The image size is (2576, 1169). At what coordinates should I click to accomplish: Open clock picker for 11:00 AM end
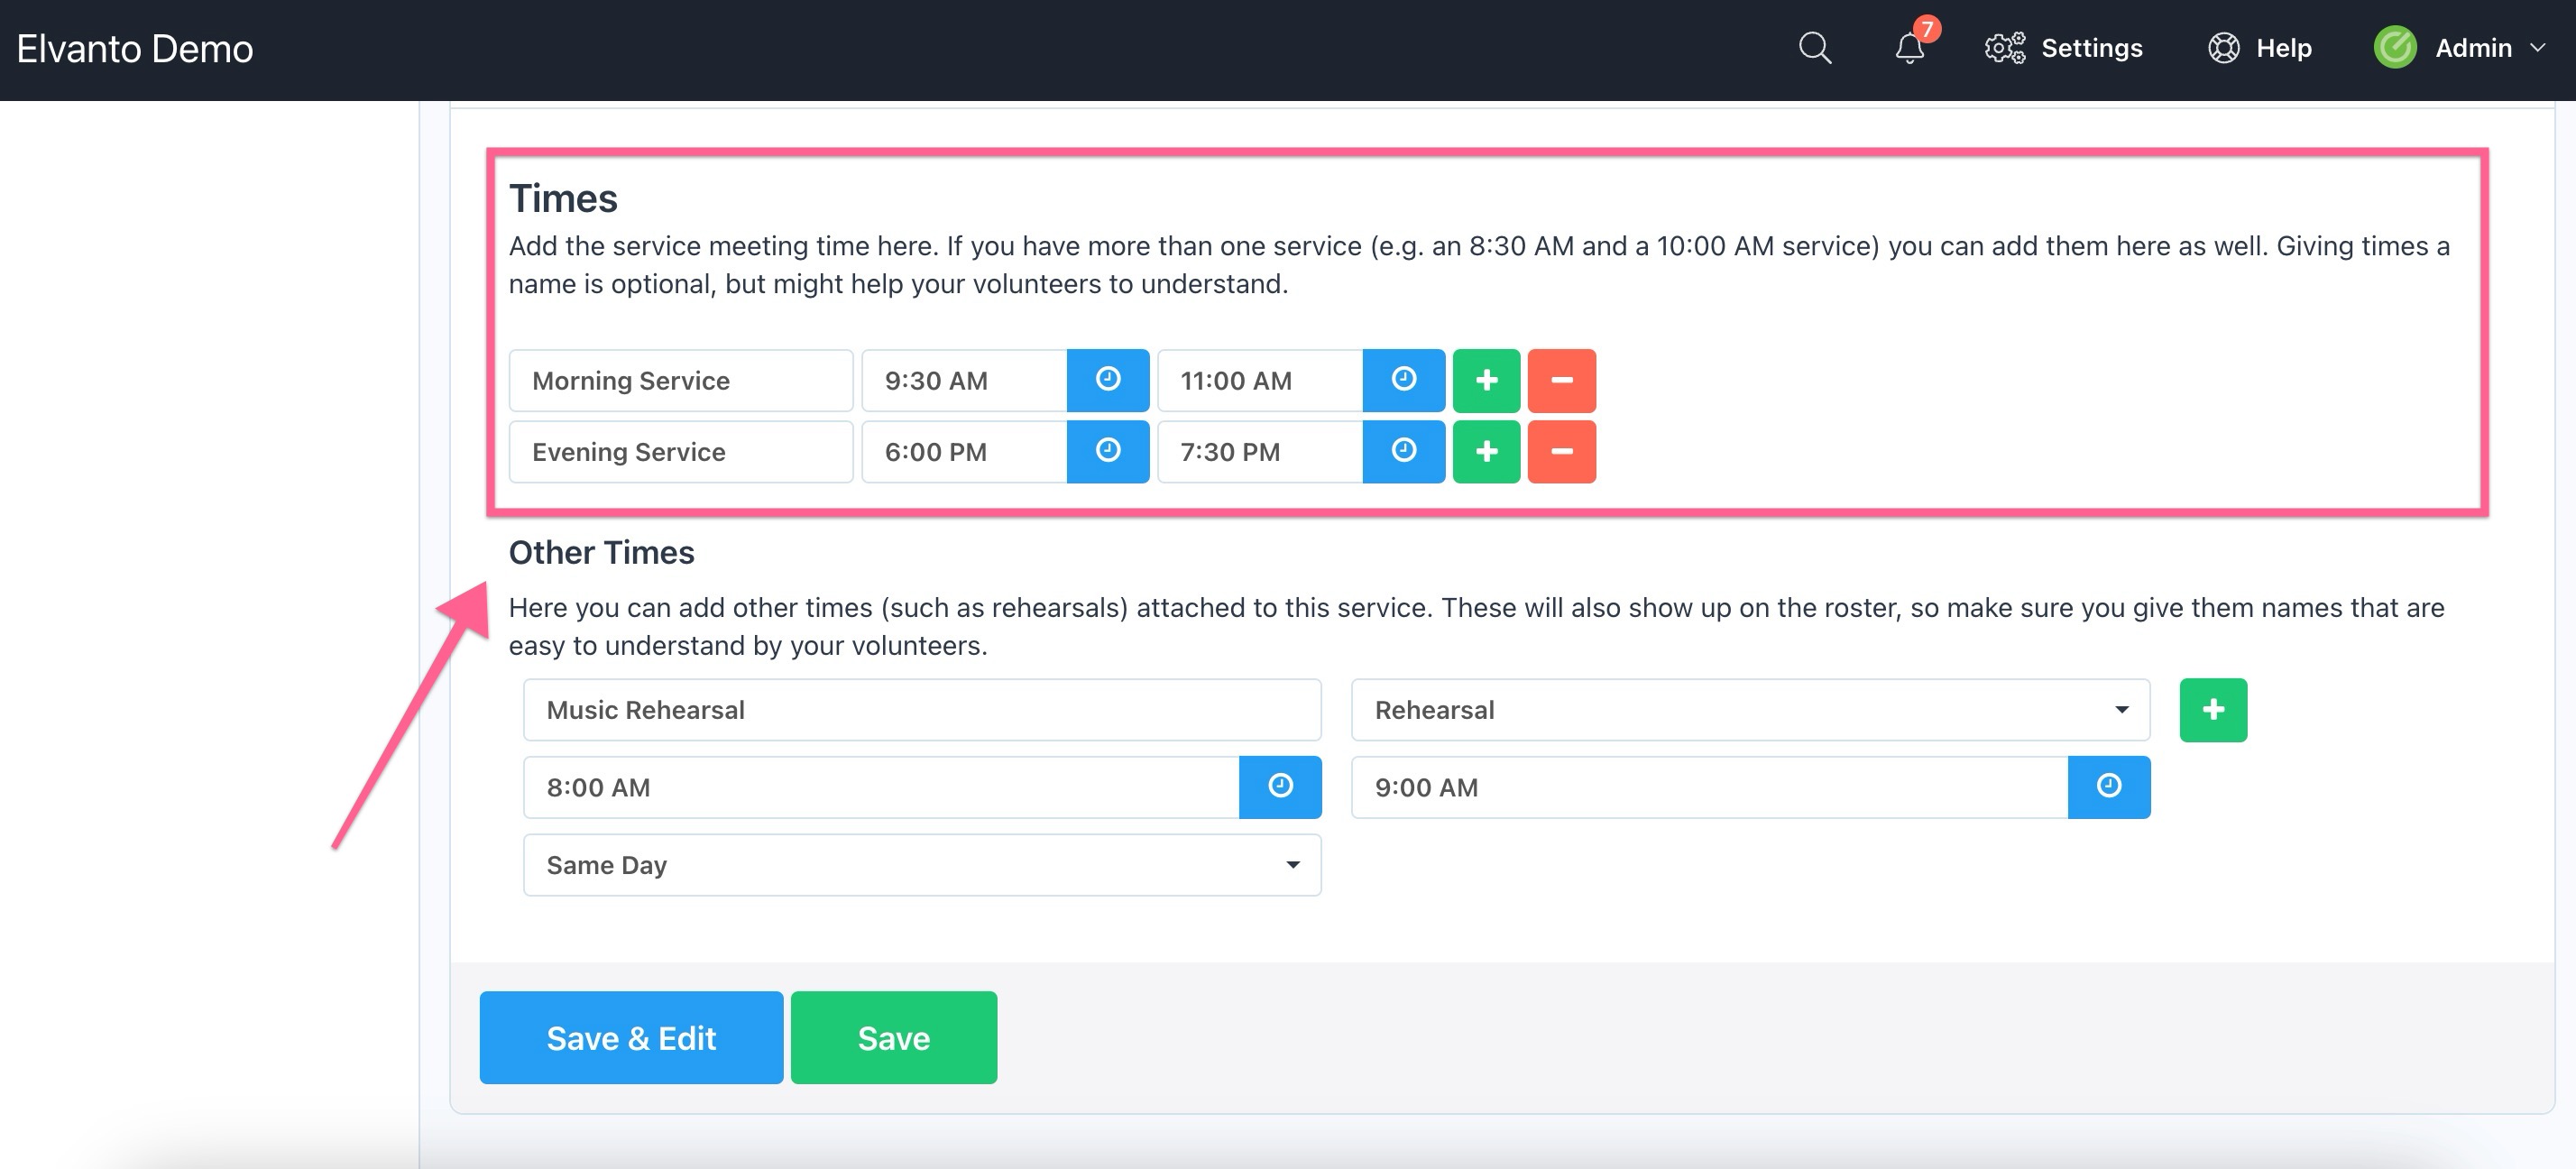(1403, 380)
